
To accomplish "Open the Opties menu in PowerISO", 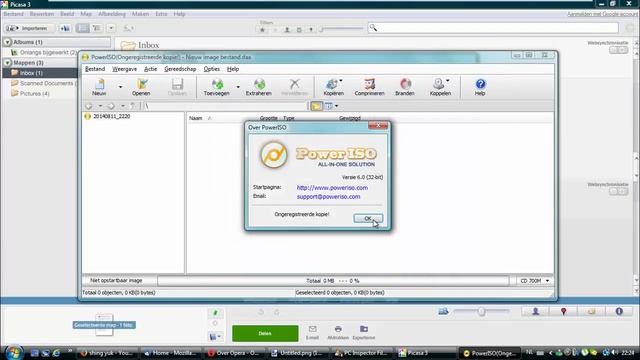I will point(212,69).
